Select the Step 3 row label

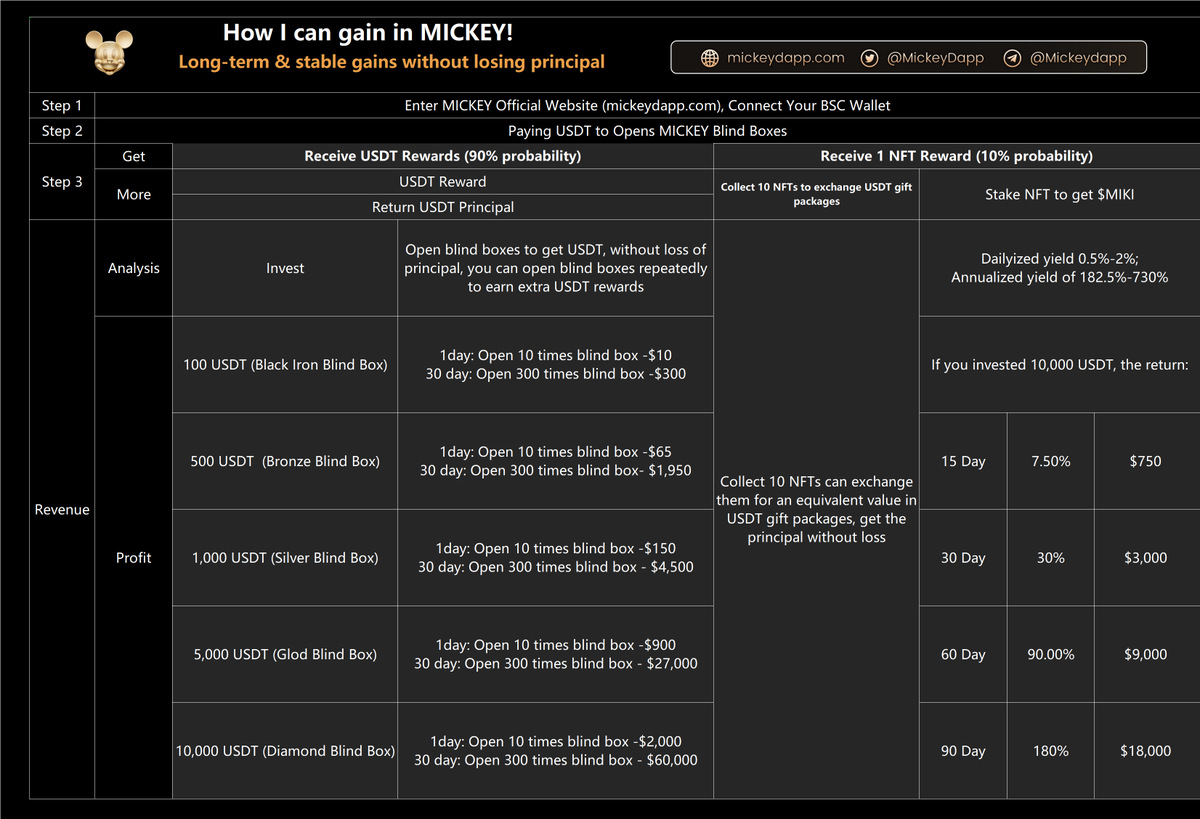[62, 182]
